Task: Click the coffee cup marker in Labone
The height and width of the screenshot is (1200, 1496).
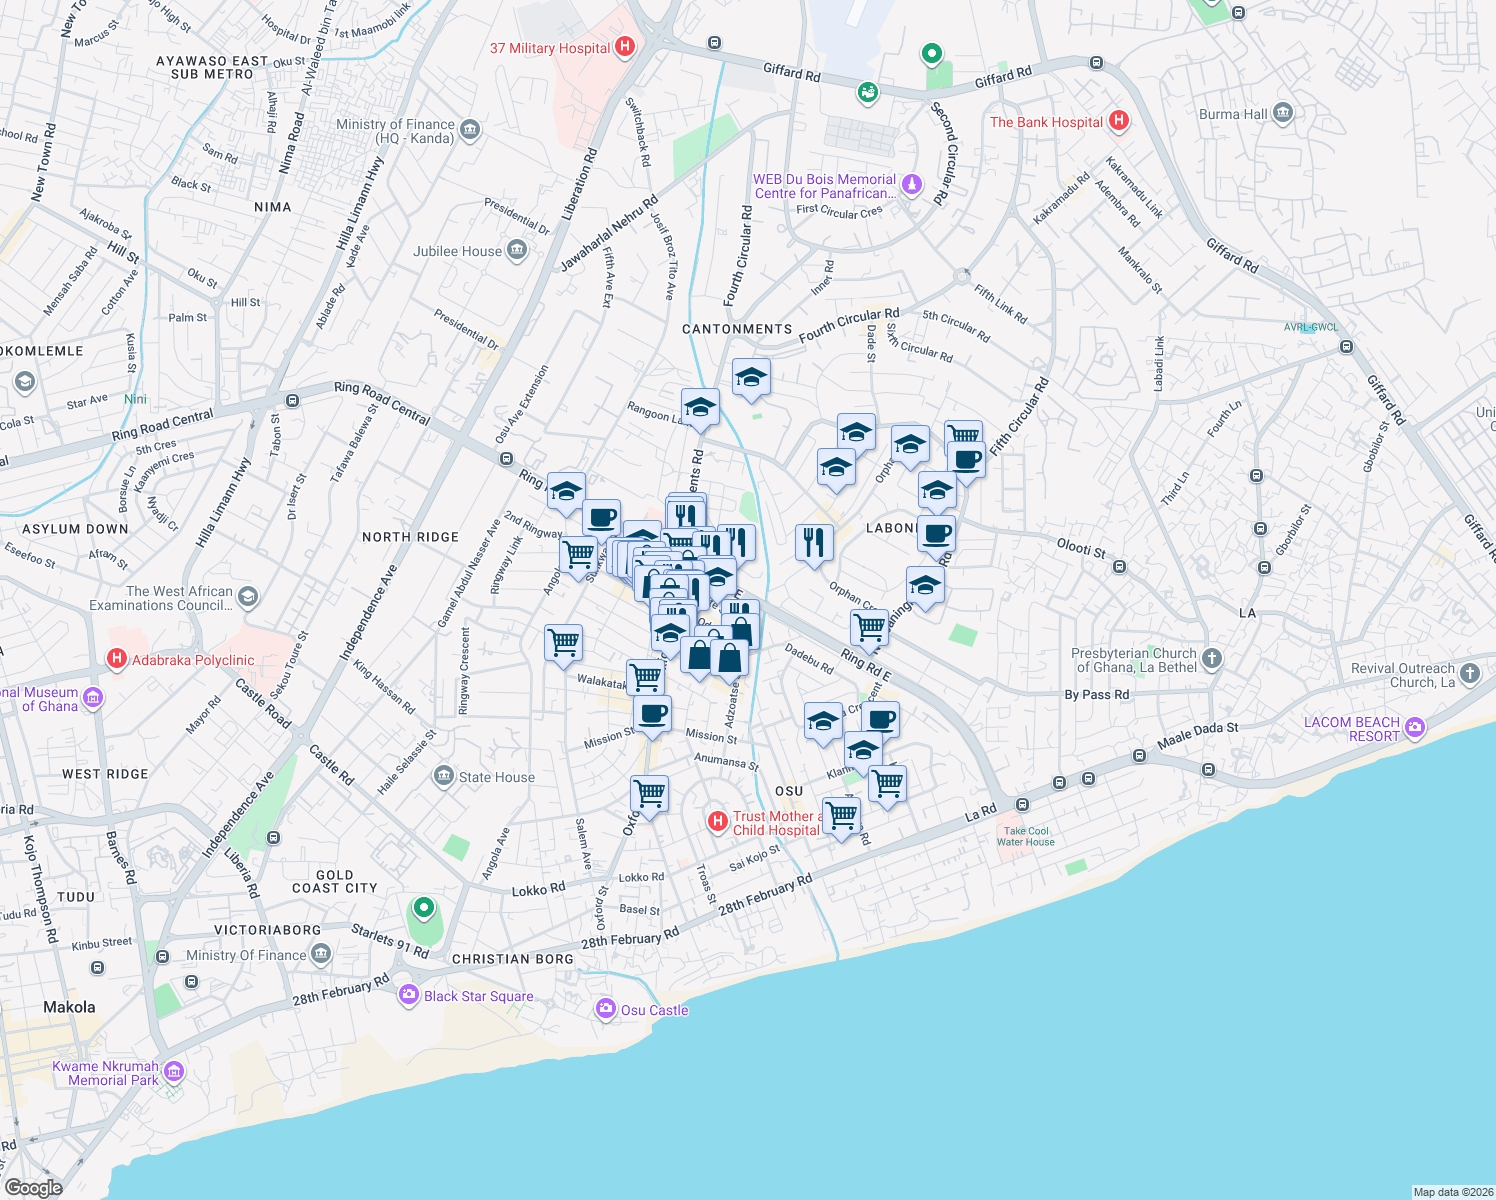Action: click(x=936, y=533)
